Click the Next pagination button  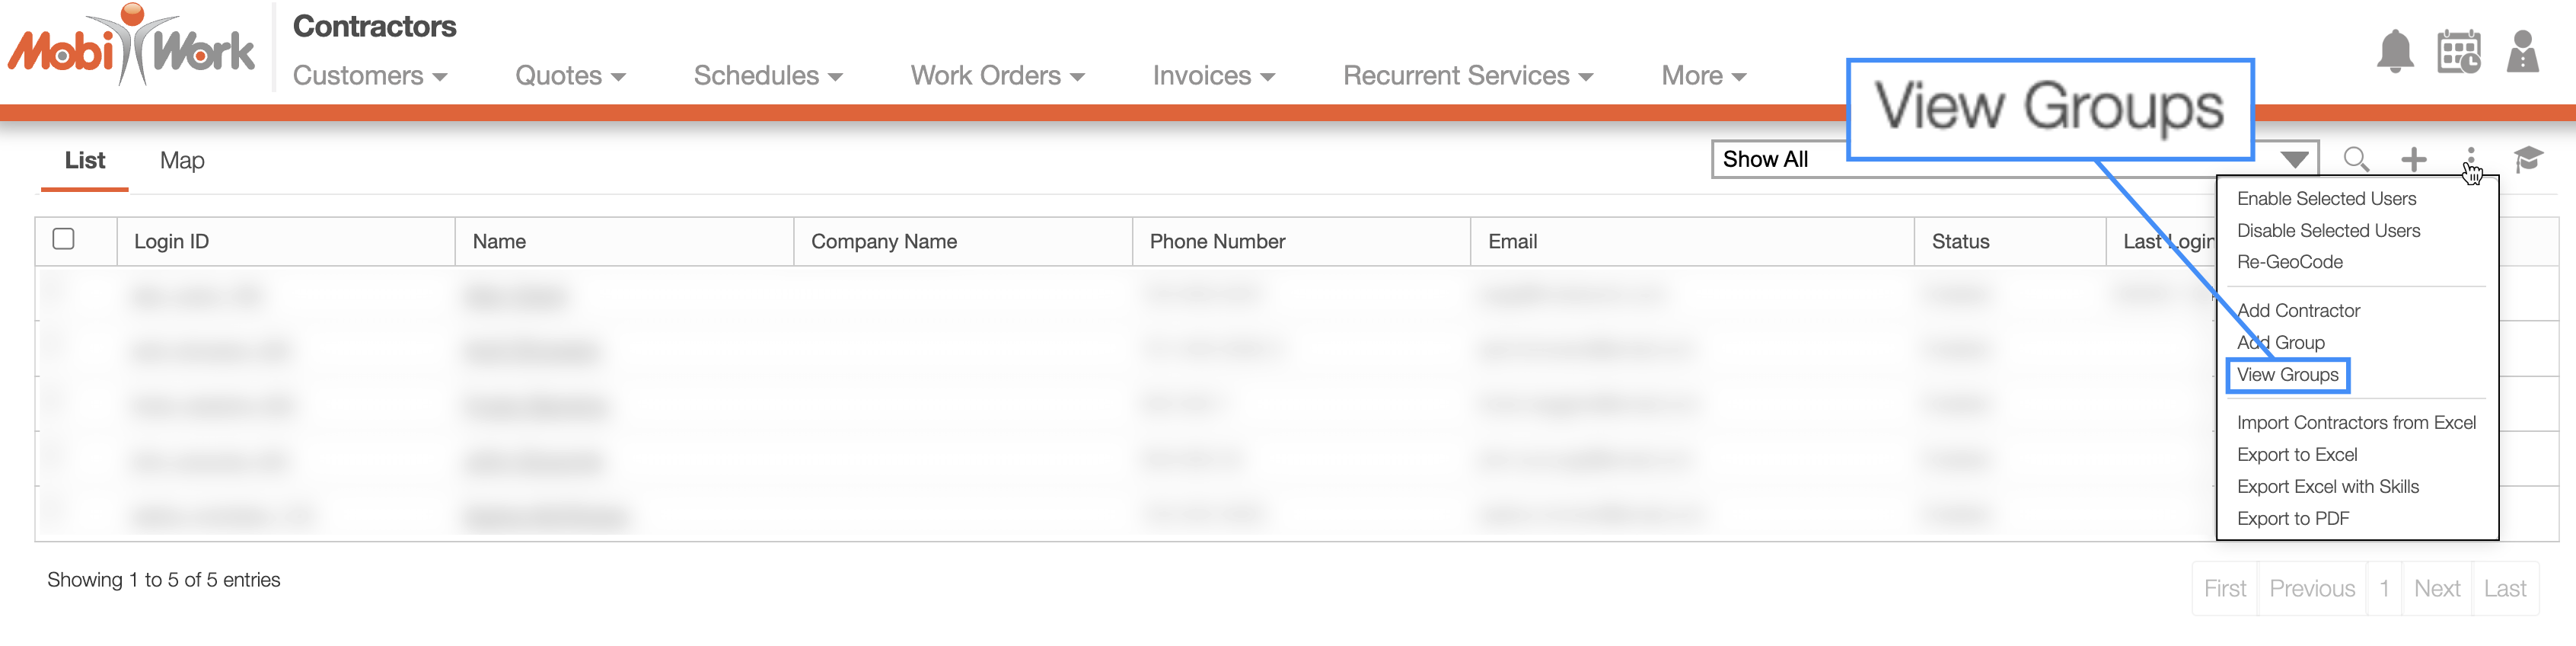tap(2436, 589)
